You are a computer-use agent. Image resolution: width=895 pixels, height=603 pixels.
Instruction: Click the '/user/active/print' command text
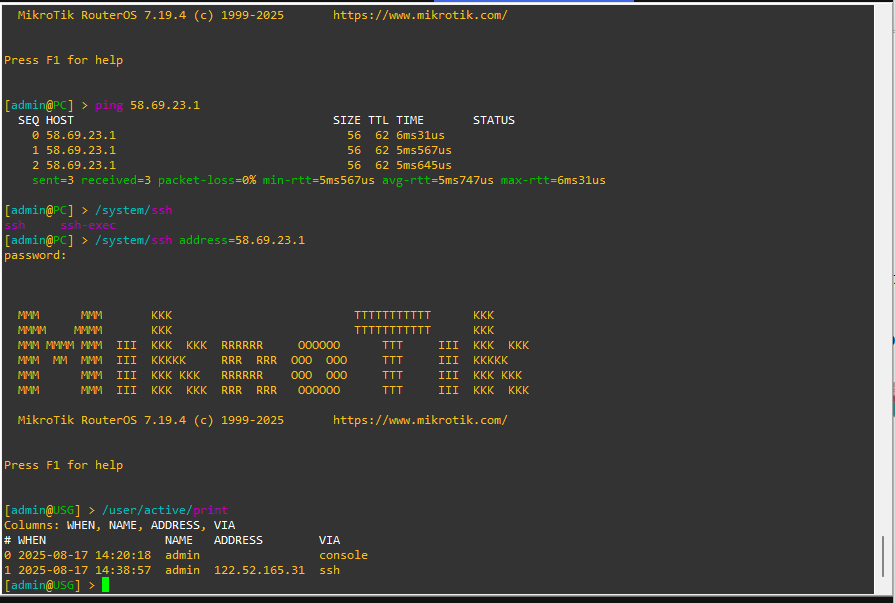[x=165, y=510]
